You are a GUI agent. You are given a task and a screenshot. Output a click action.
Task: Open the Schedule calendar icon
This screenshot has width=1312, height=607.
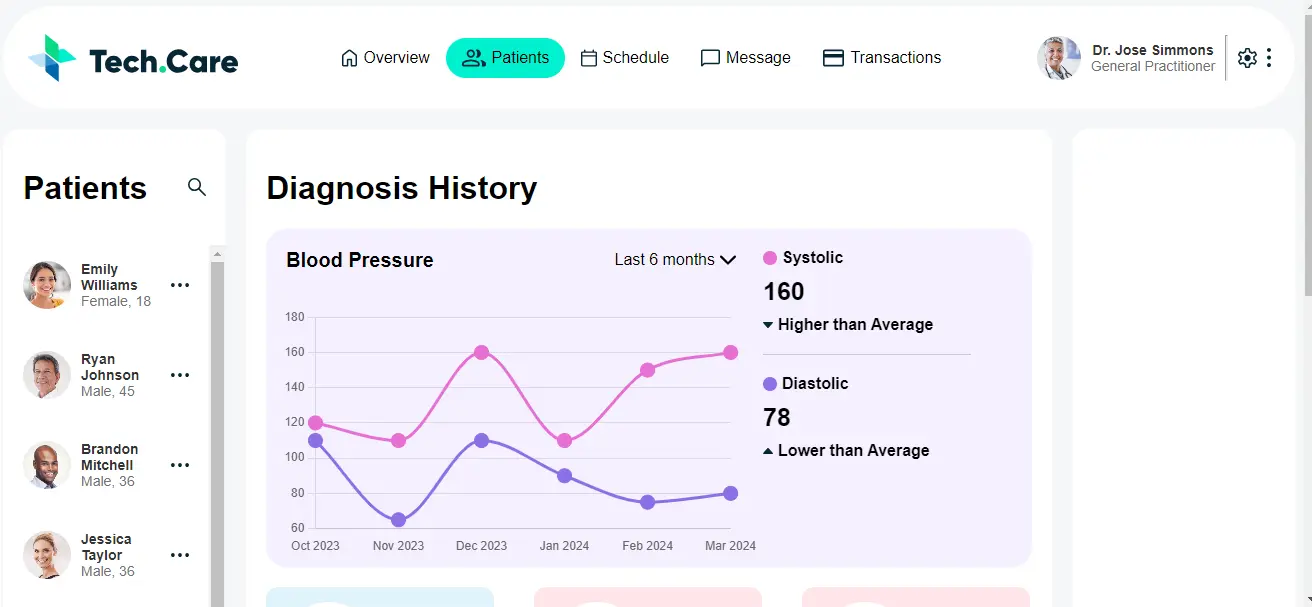[x=590, y=58]
